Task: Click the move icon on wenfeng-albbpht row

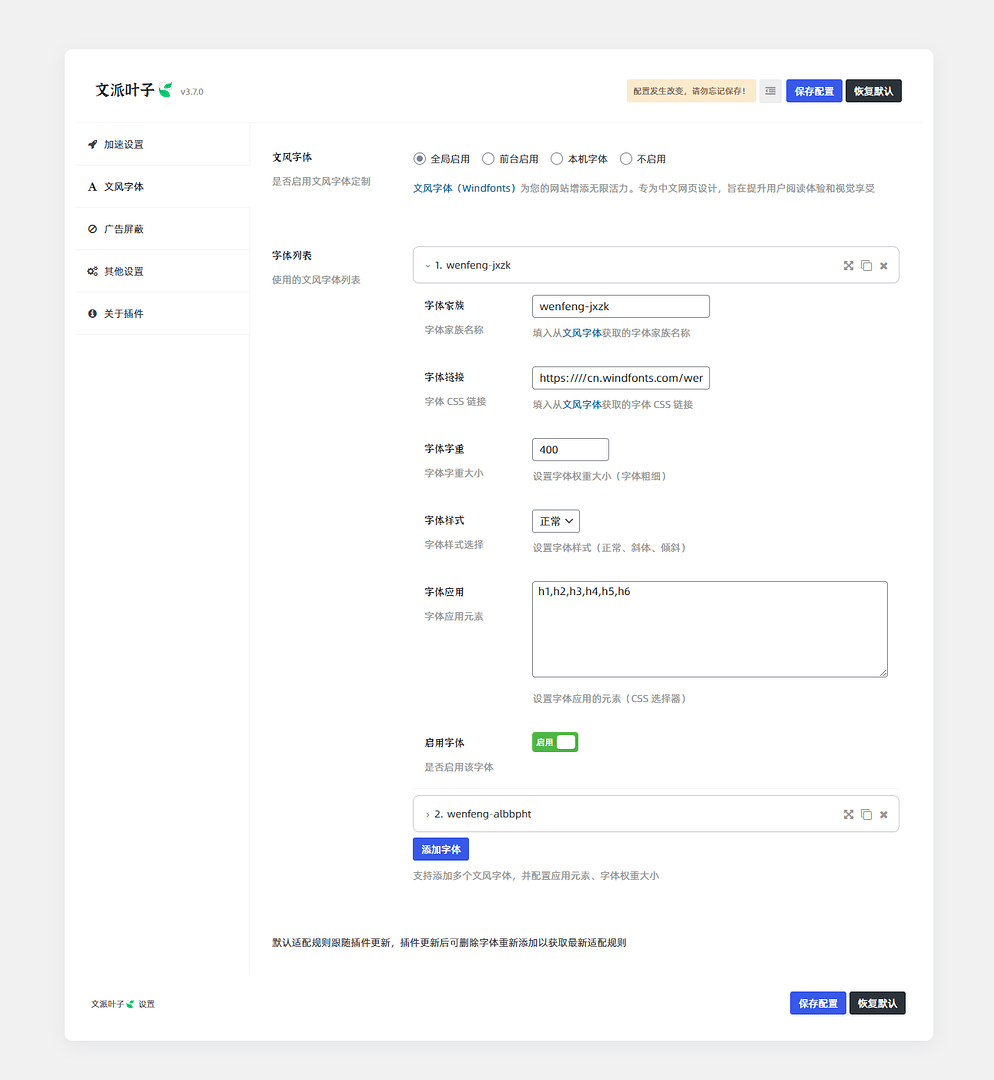Action: coord(848,815)
